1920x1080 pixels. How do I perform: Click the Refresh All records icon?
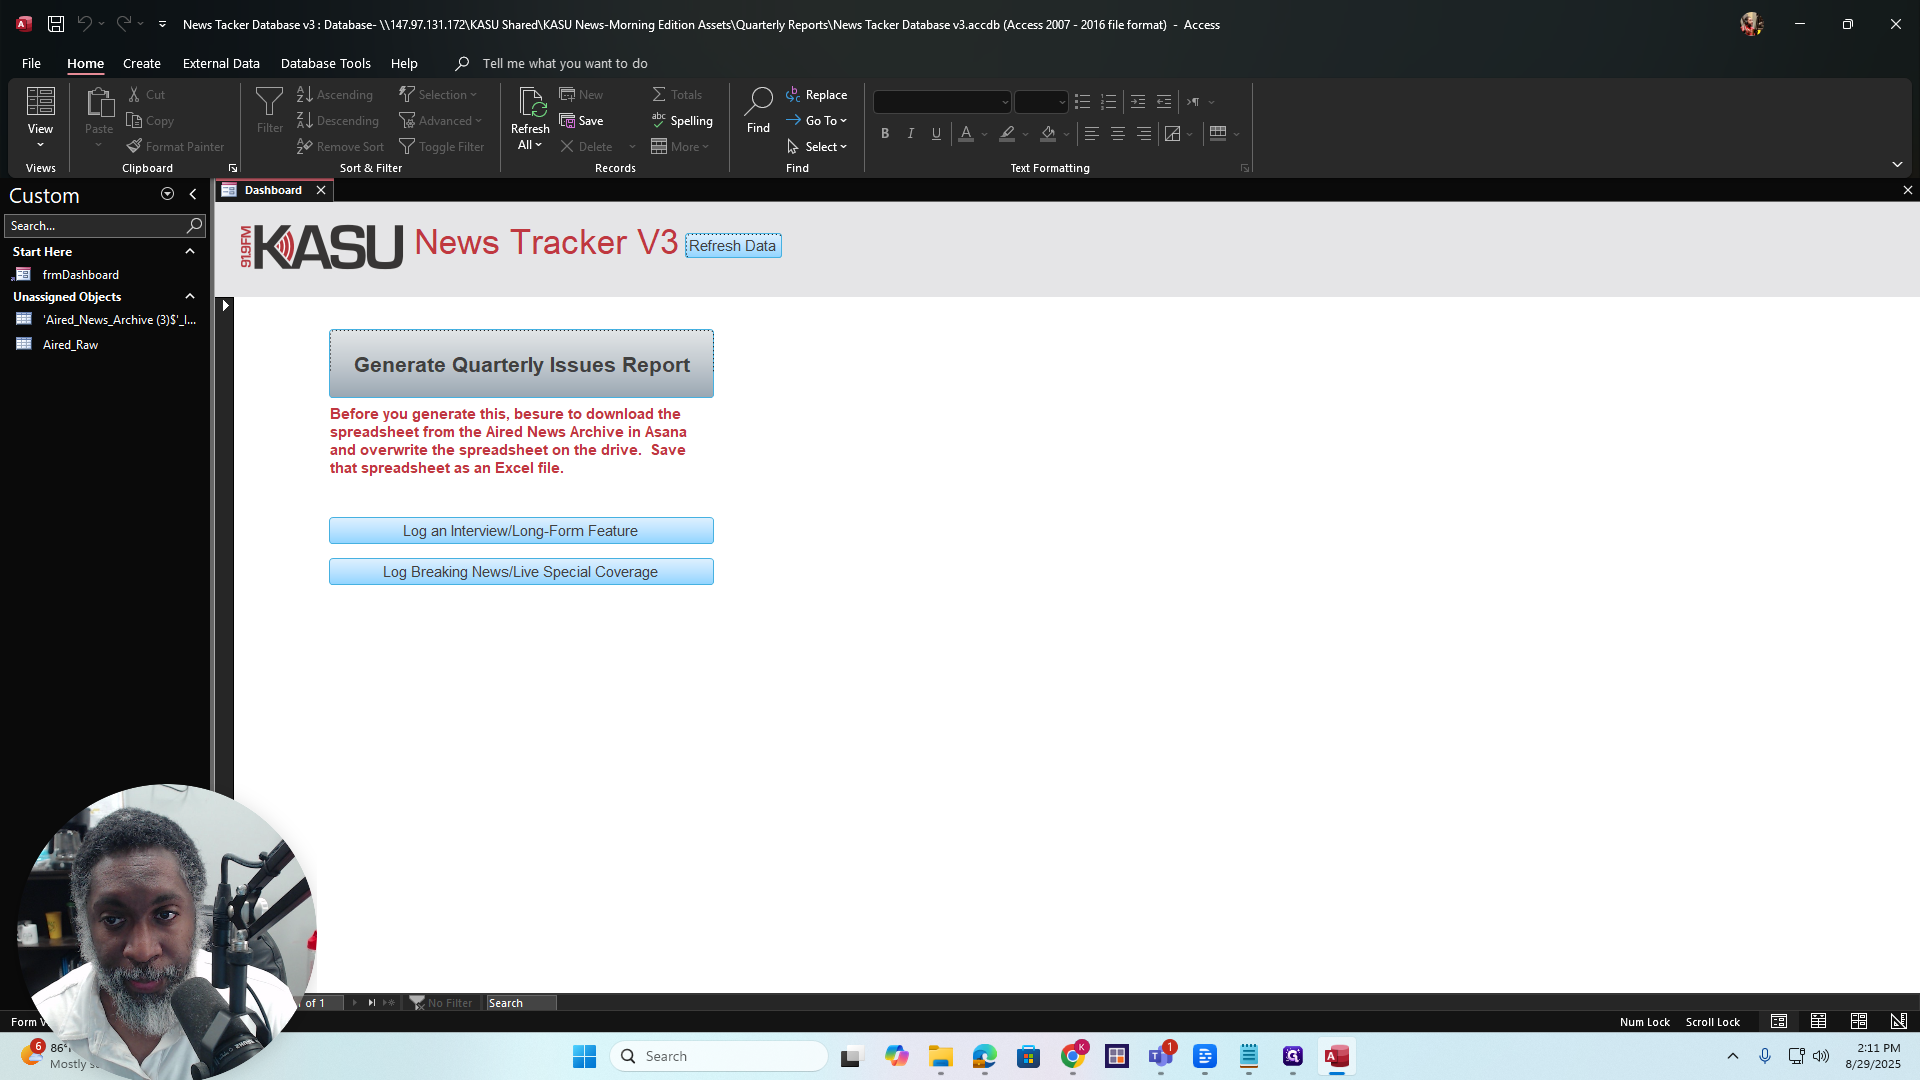tap(530, 117)
